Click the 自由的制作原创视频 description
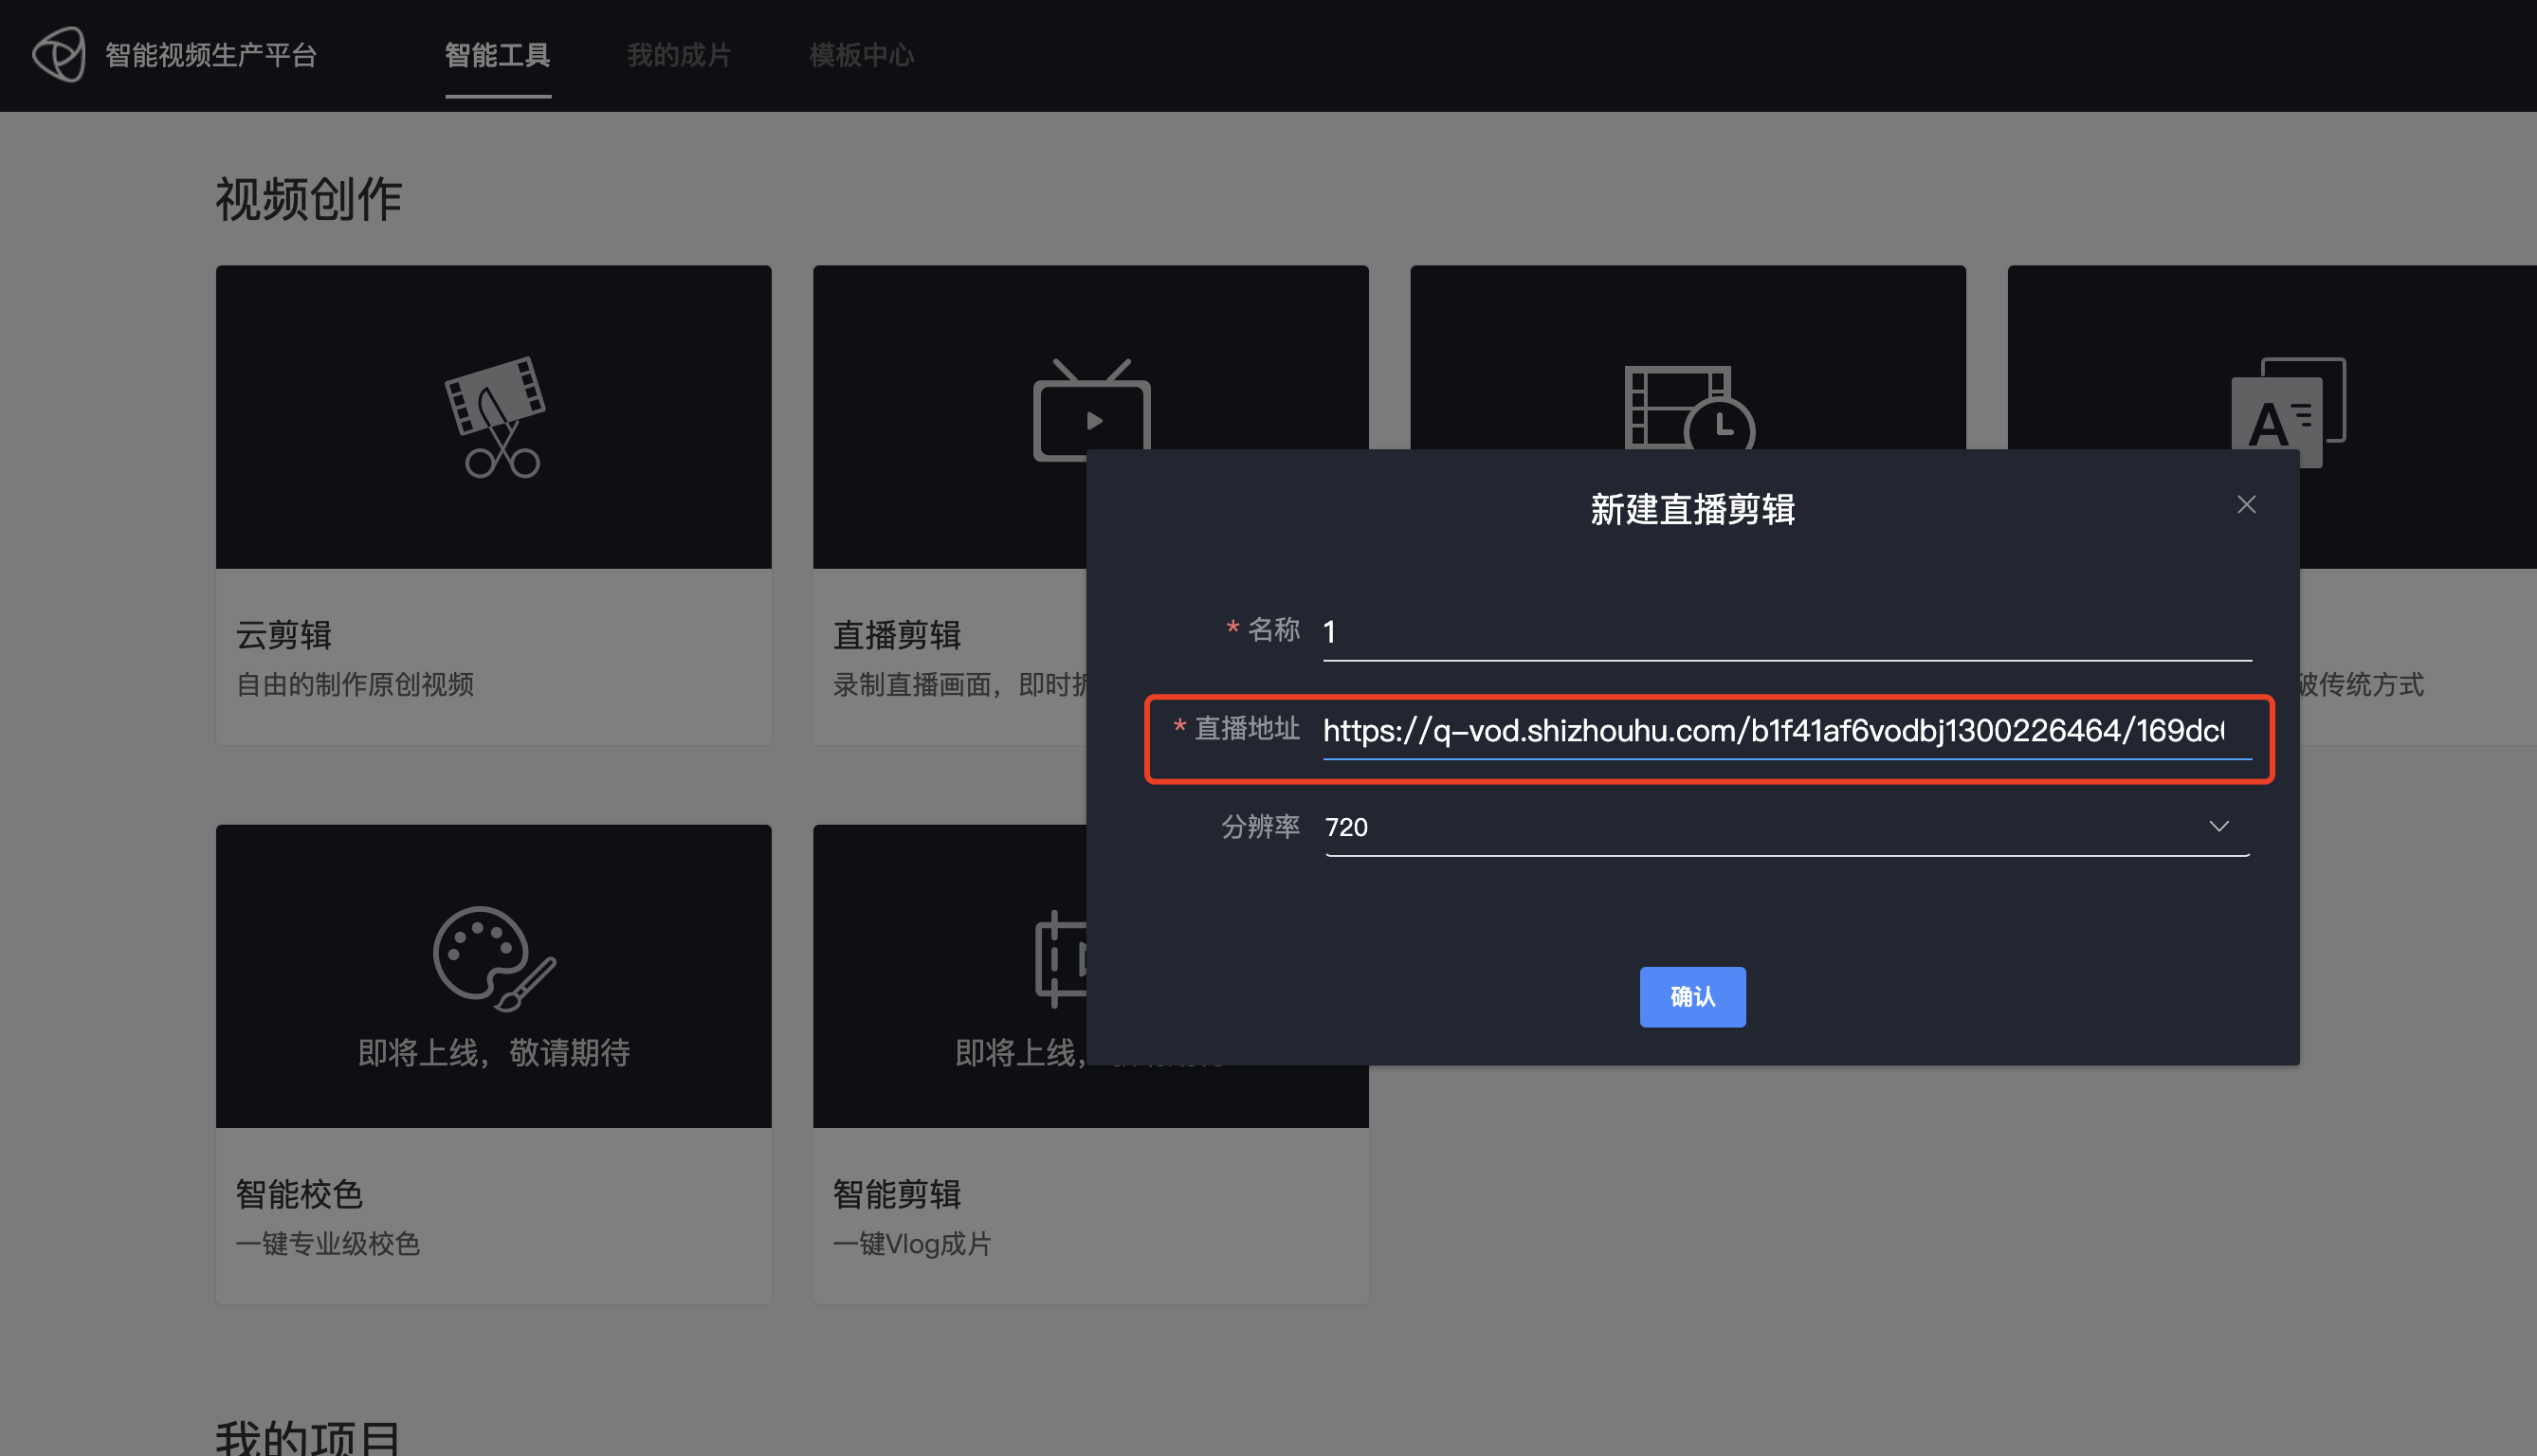 (355, 685)
